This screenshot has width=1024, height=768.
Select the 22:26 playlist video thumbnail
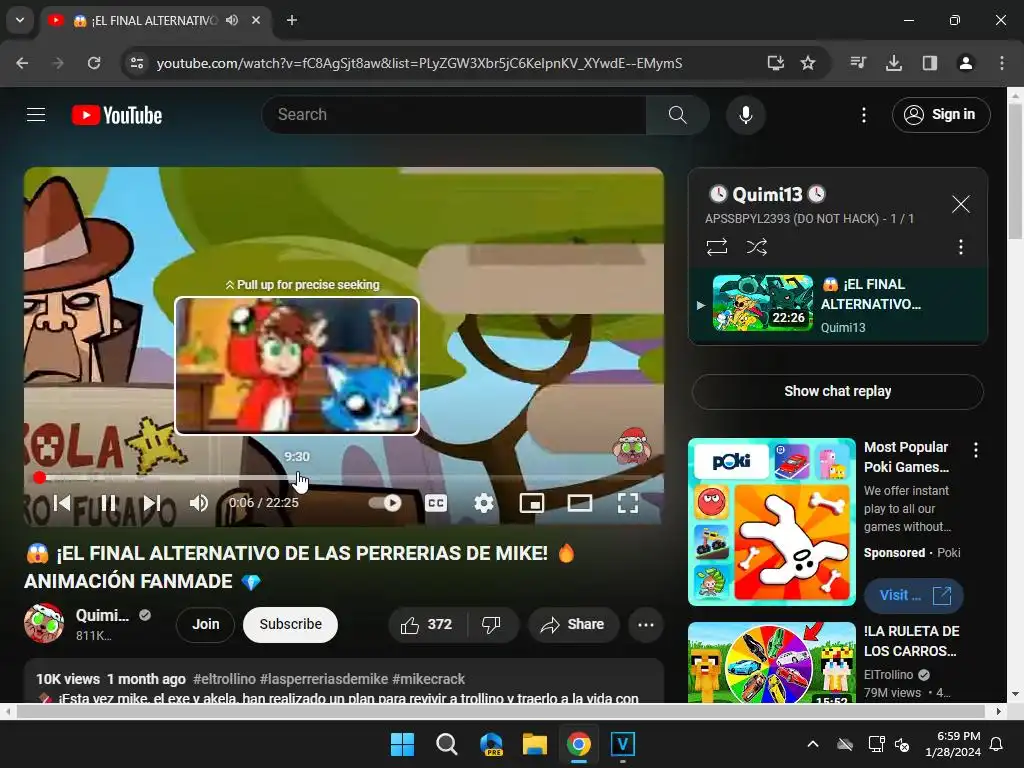[763, 303]
